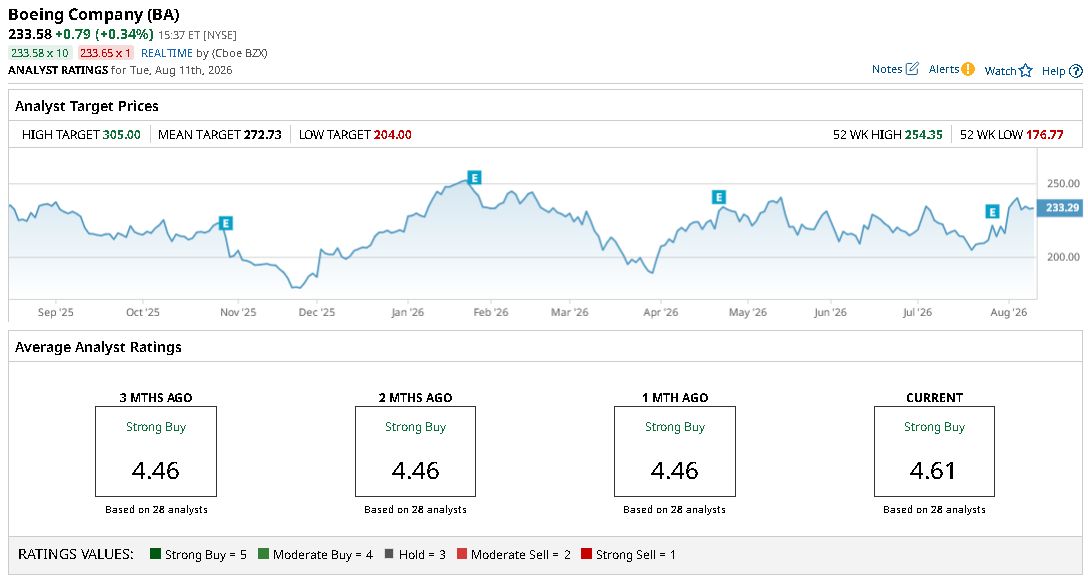Click the Jun '26 axis label

point(831,312)
